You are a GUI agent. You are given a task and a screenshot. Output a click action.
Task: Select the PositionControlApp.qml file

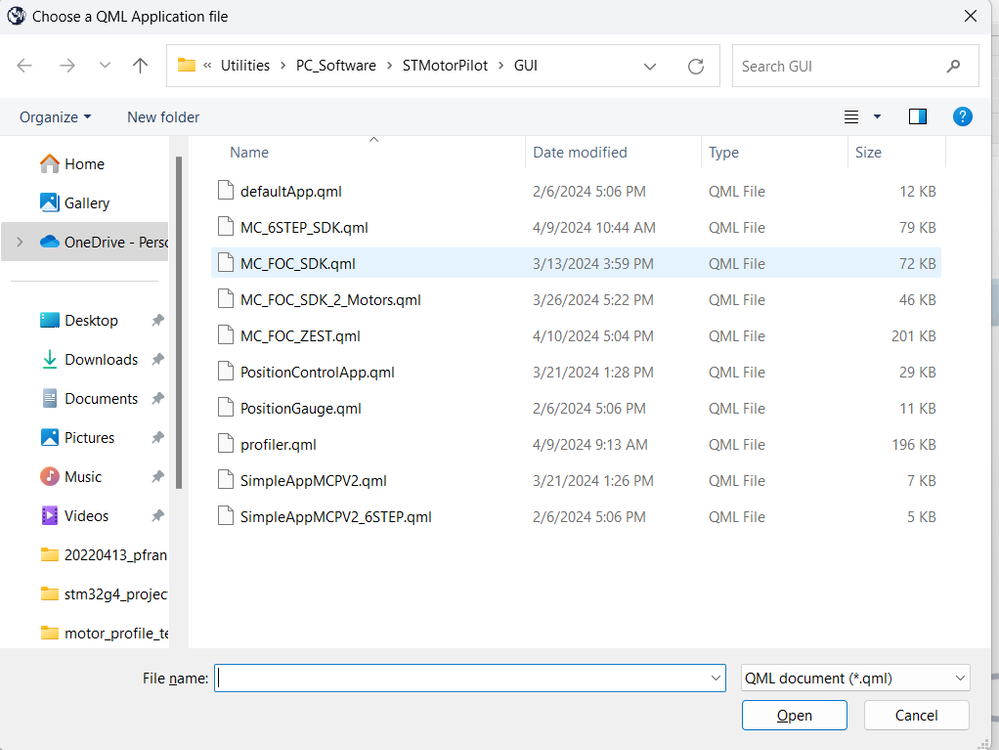click(x=576, y=372)
